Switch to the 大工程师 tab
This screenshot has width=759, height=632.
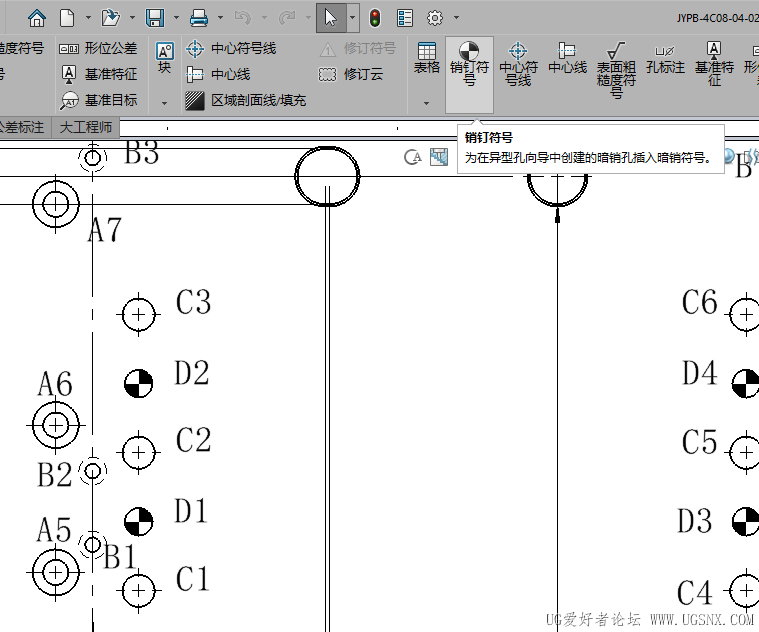click(x=86, y=127)
